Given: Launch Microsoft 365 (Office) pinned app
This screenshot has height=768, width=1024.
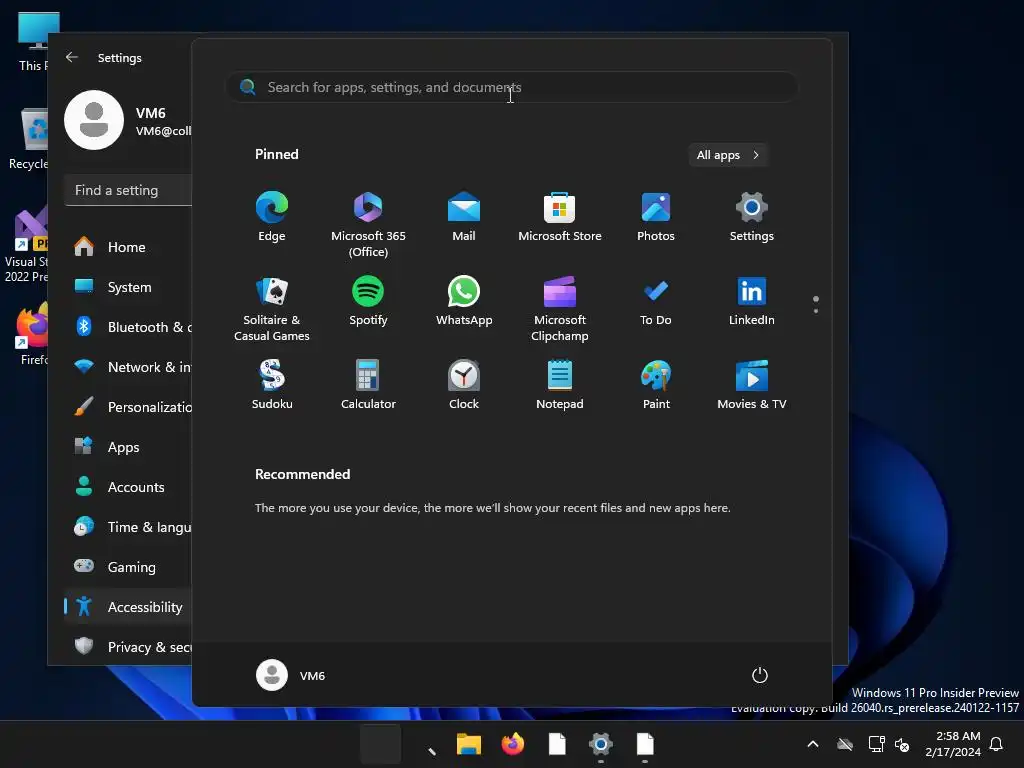Looking at the screenshot, I should pyautogui.click(x=368, y=225).
